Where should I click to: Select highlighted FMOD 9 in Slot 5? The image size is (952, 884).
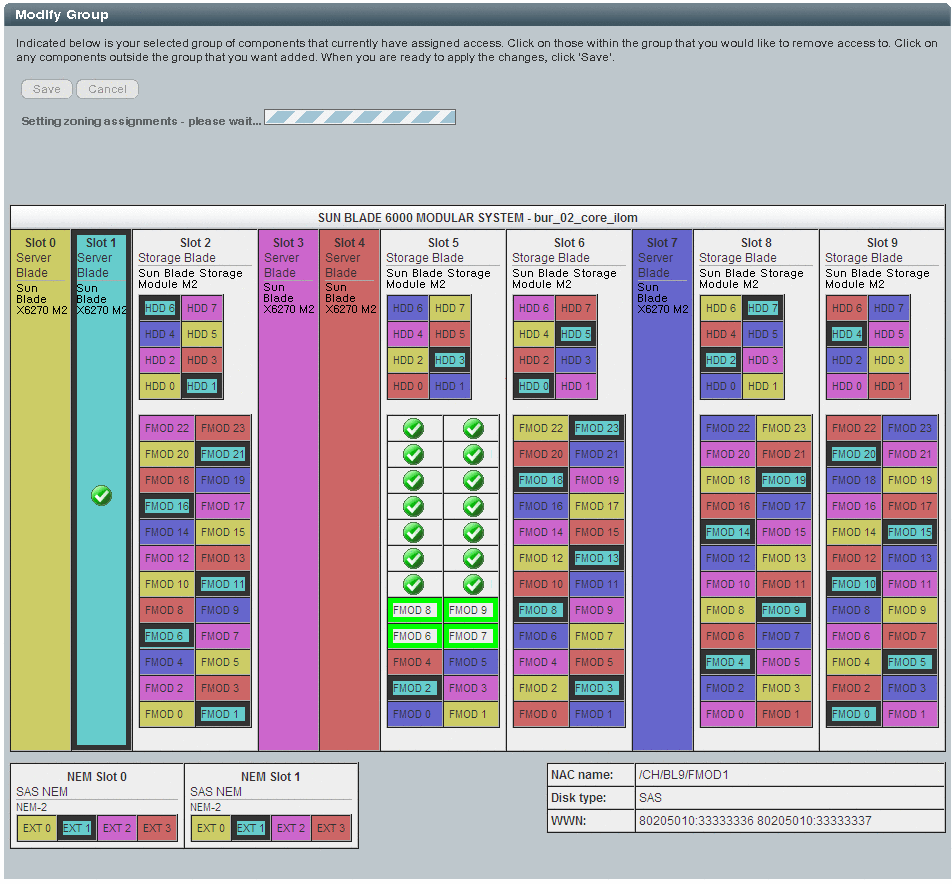(471, 610)
